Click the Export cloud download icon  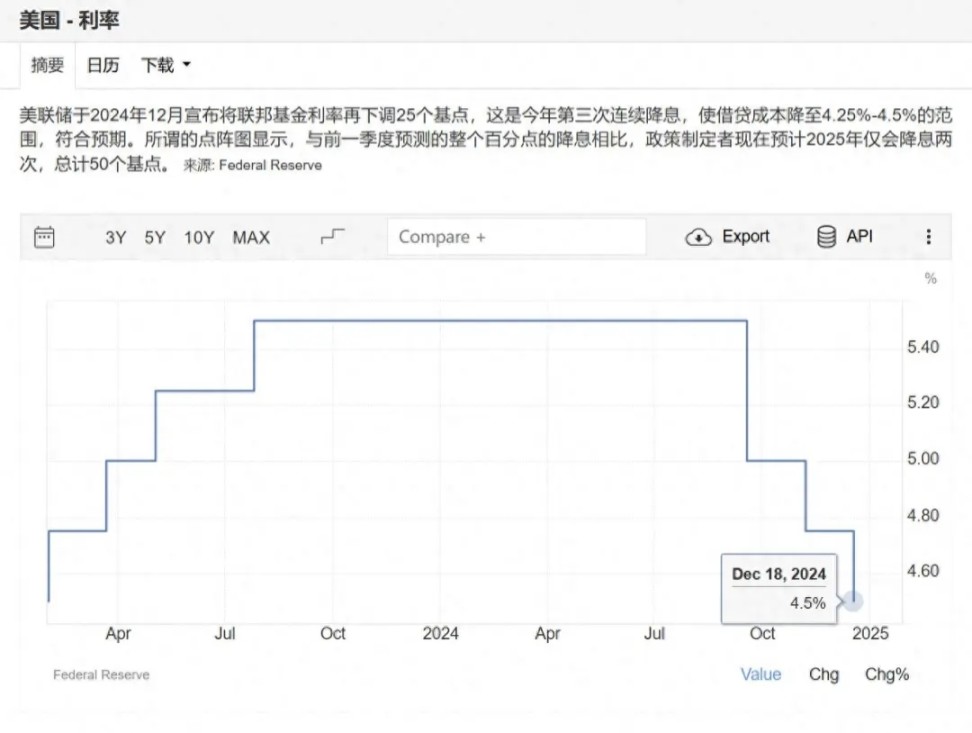[x=698, y=237]
